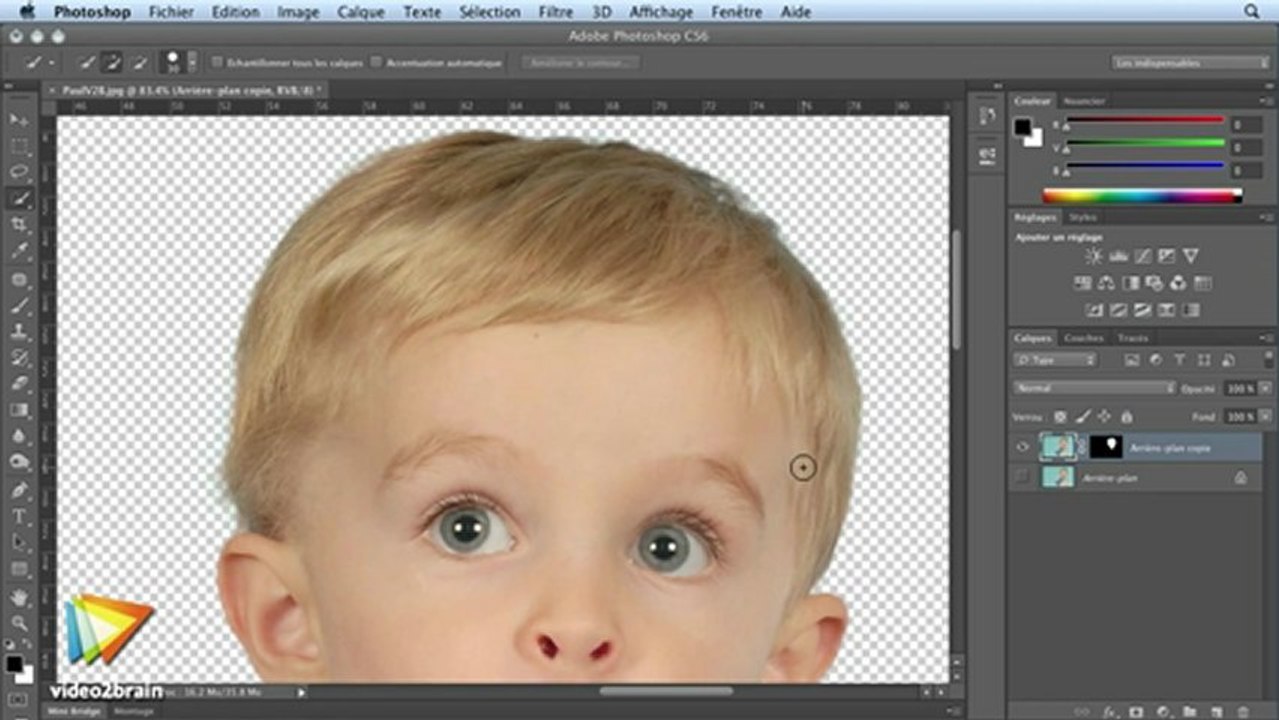The image size is (1279, 720).
Task: Open the blend mode Normal dropdown
Action: click(x=1094, y=388)
